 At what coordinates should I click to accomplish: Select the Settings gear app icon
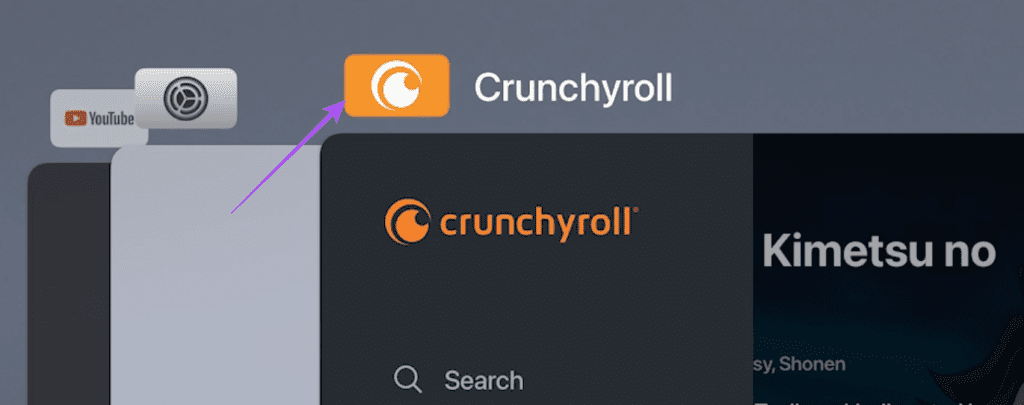(185, 98)
